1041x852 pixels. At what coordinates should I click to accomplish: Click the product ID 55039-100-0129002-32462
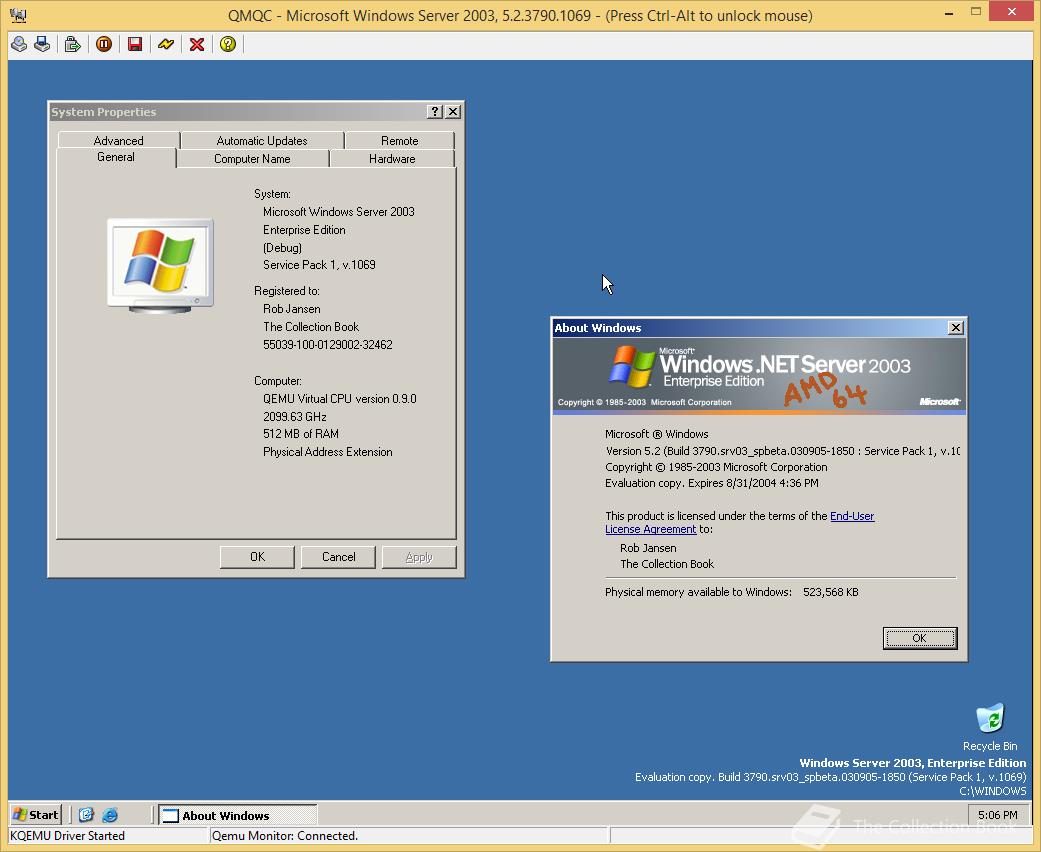327,345
